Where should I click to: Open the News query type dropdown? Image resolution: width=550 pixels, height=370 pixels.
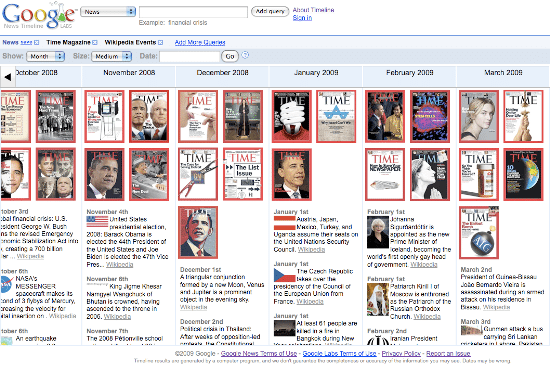click(x=108, y=12)
